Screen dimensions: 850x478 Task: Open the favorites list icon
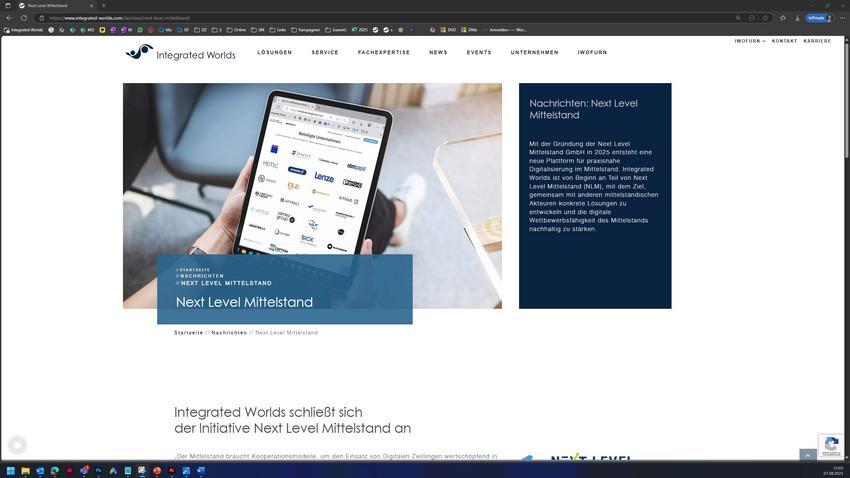[x=783, y=18]
